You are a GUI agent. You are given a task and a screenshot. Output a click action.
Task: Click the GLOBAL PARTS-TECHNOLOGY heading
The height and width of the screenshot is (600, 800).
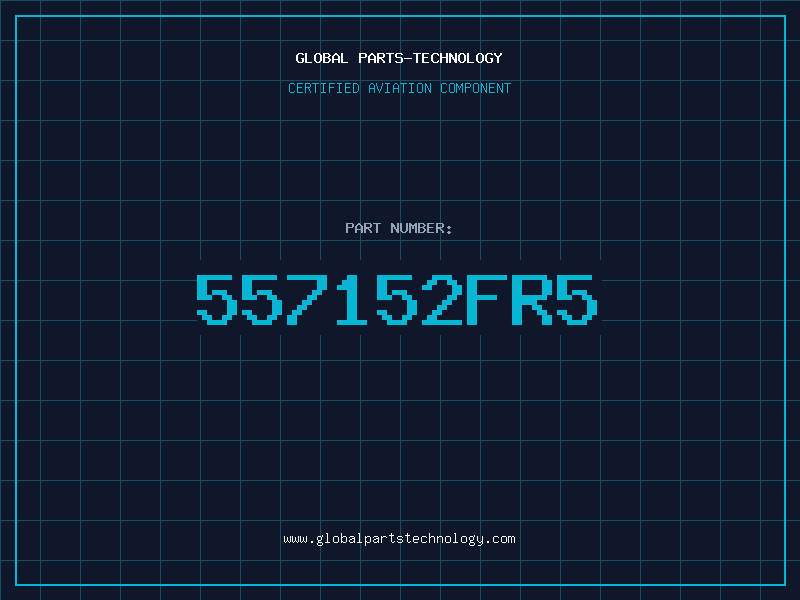pos(399,58)
